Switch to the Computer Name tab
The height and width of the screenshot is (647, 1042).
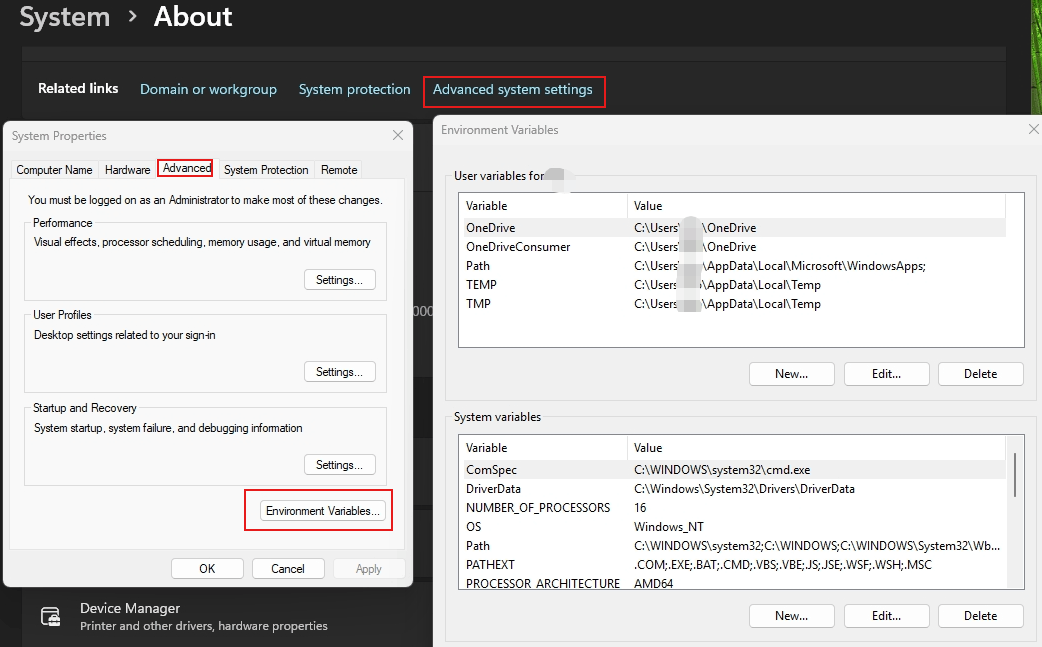coord(54,169)
